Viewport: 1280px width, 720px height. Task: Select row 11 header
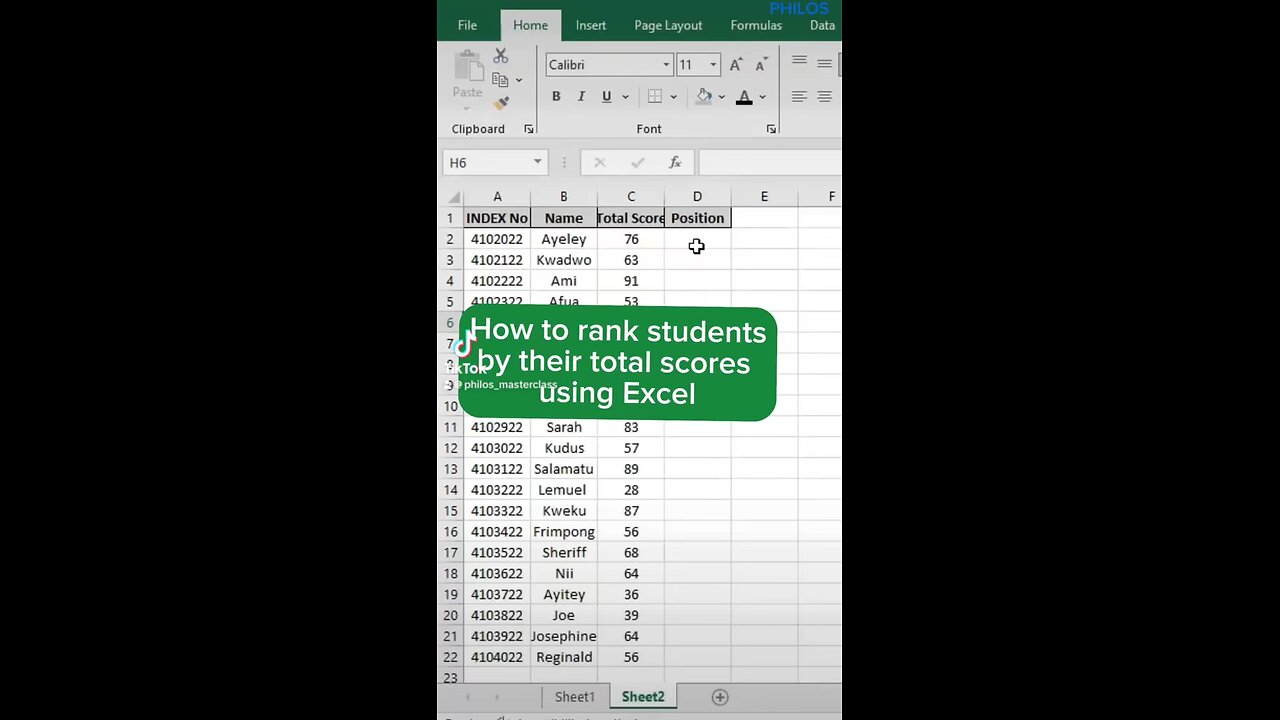pyautogui.click(x=450, y=427)
